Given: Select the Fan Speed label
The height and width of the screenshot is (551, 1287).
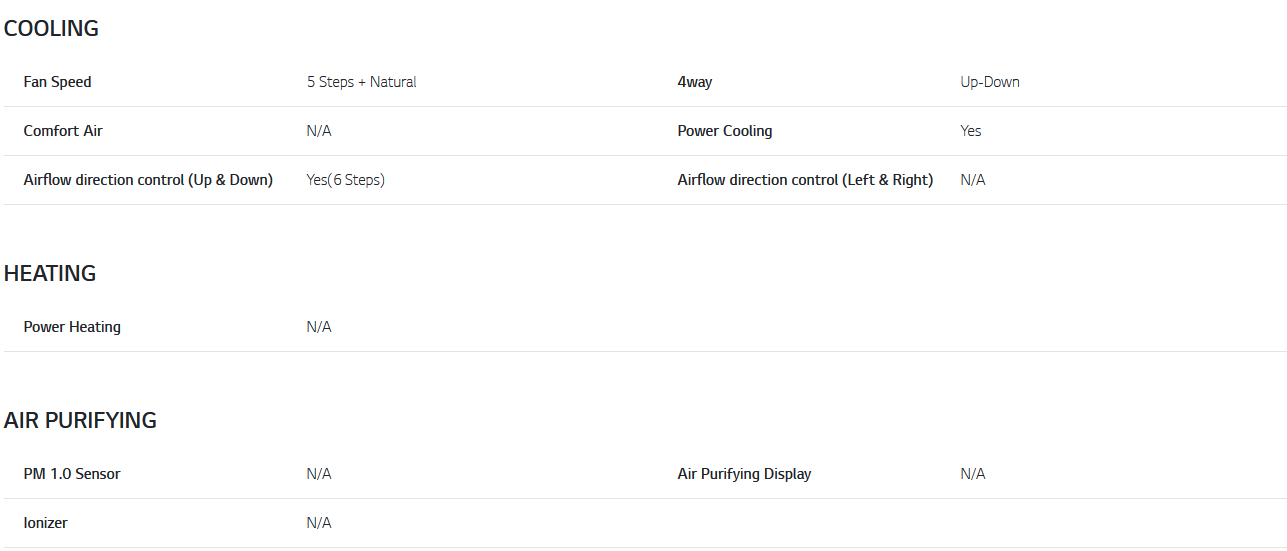Looking at the screenshot, I should point(57,82).
